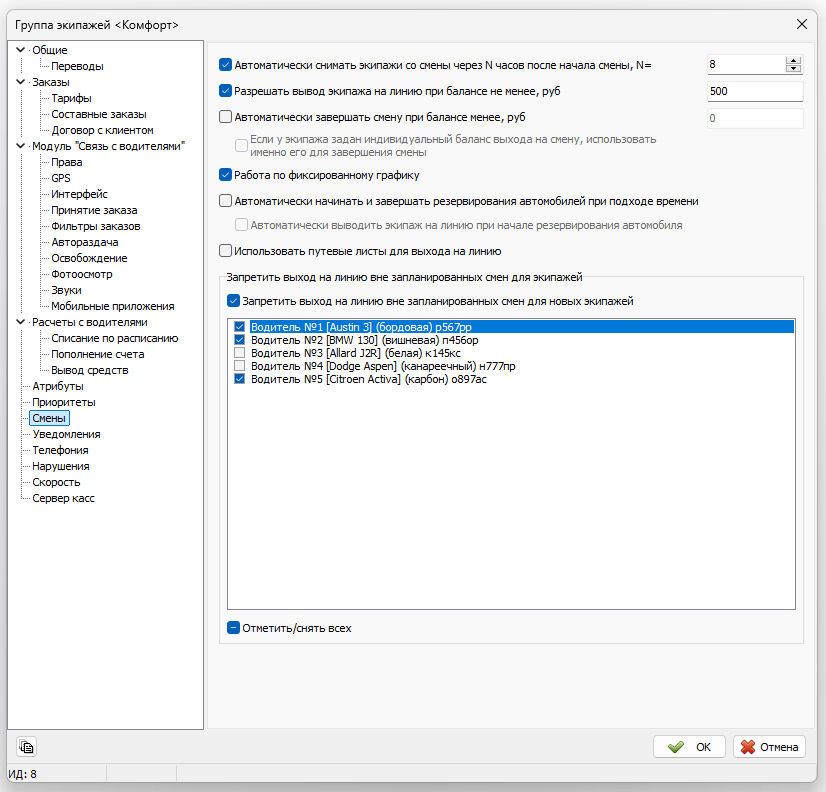This screenshot has height=792, width=826.
Task: Check the box for Водитель №3 Allard J2R
Action: tap(239, 353)
